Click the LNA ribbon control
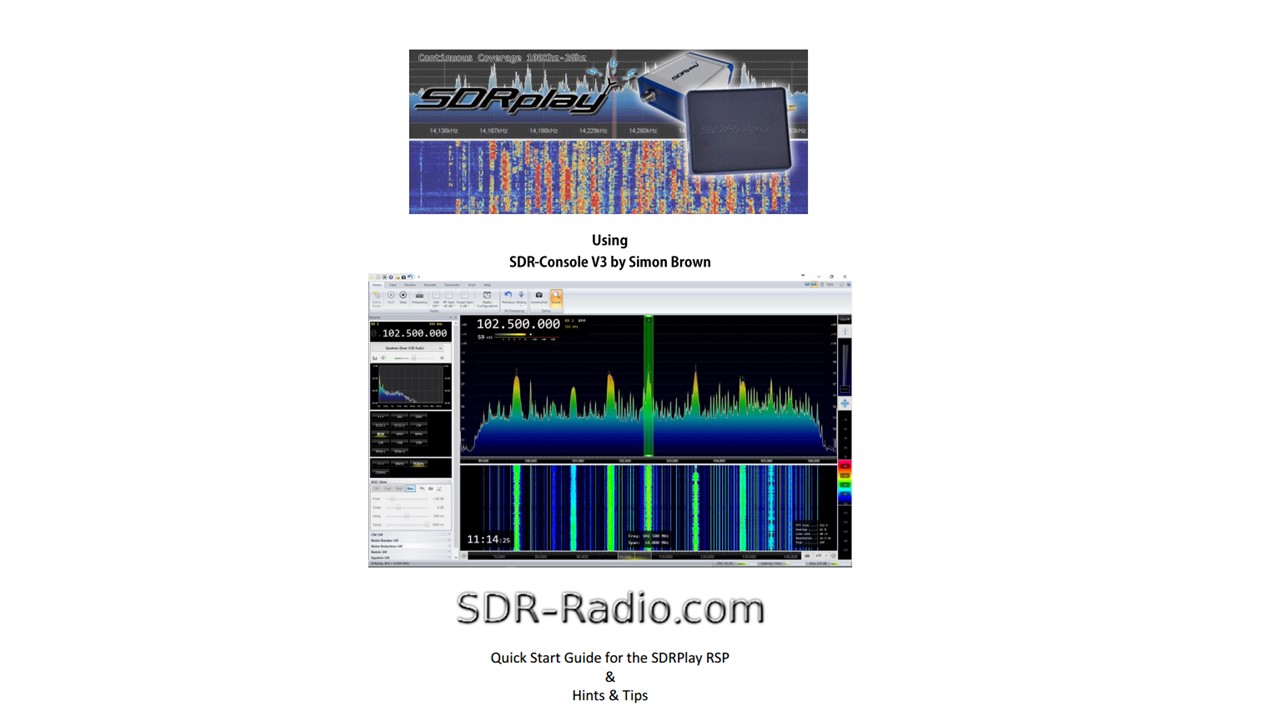The image size is (1280, 720). point(436,299)
